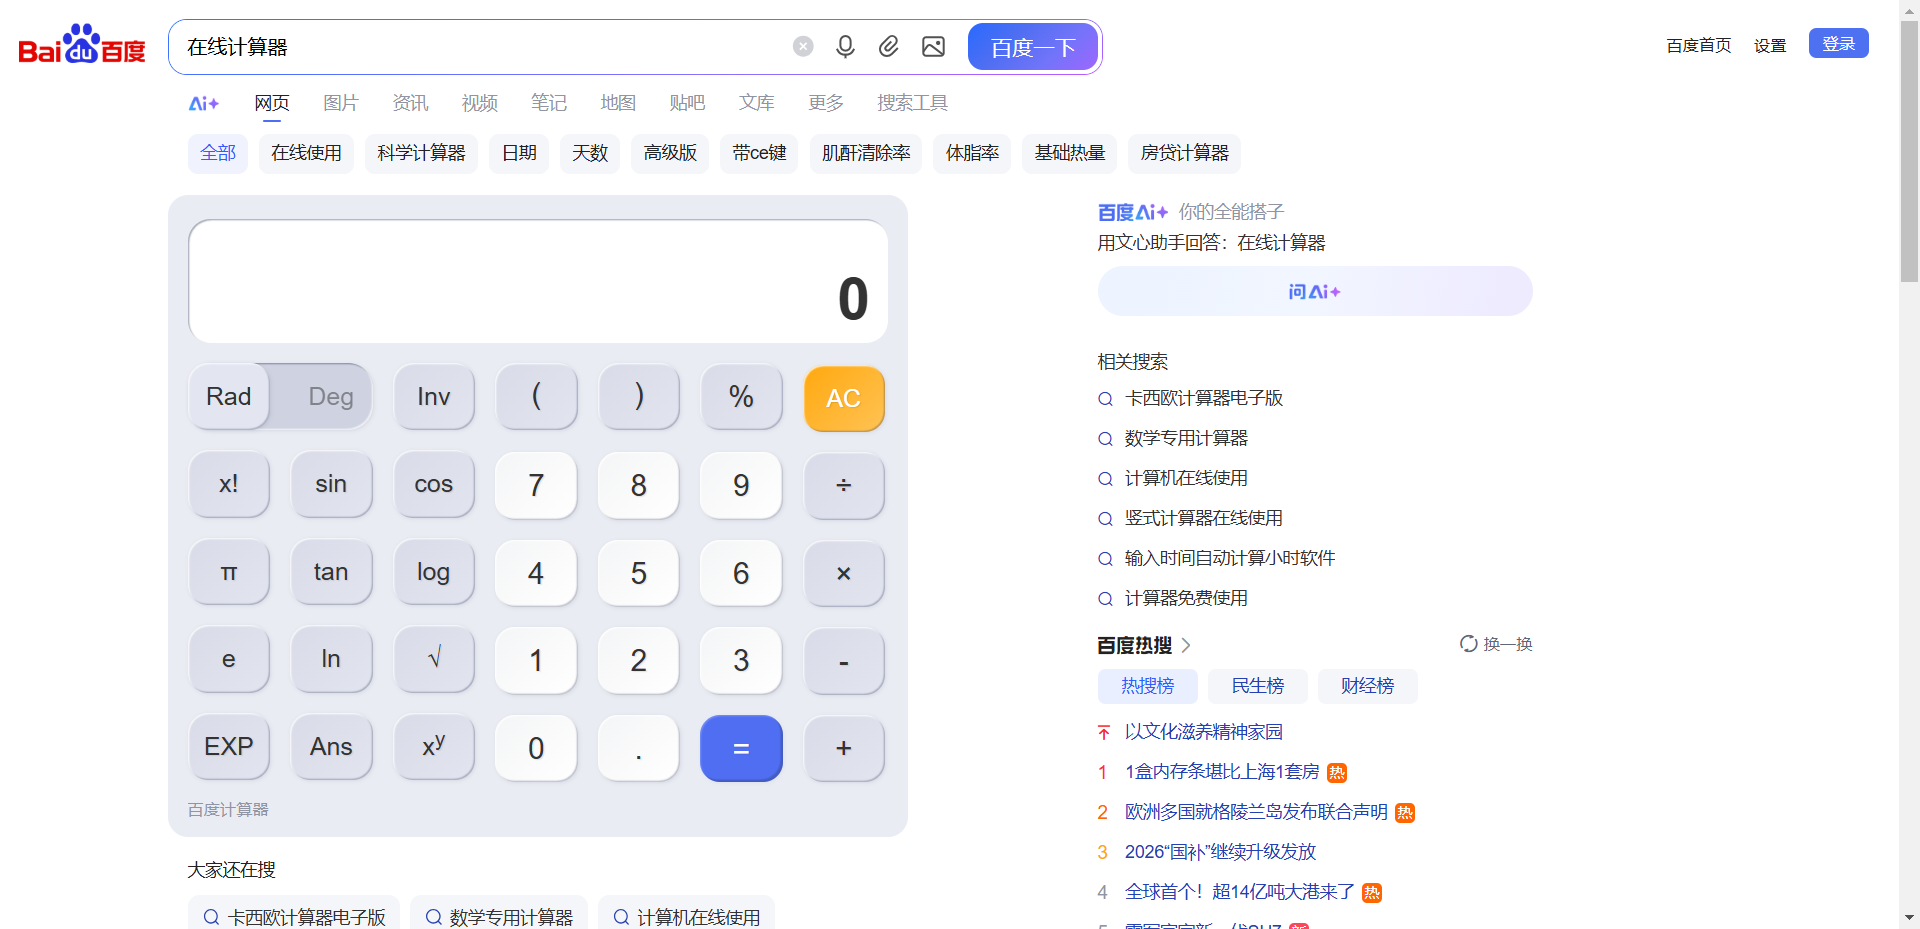Open the 登录 login page
The width and height of the screenshot is (1920, 929).
point(1838,43)
